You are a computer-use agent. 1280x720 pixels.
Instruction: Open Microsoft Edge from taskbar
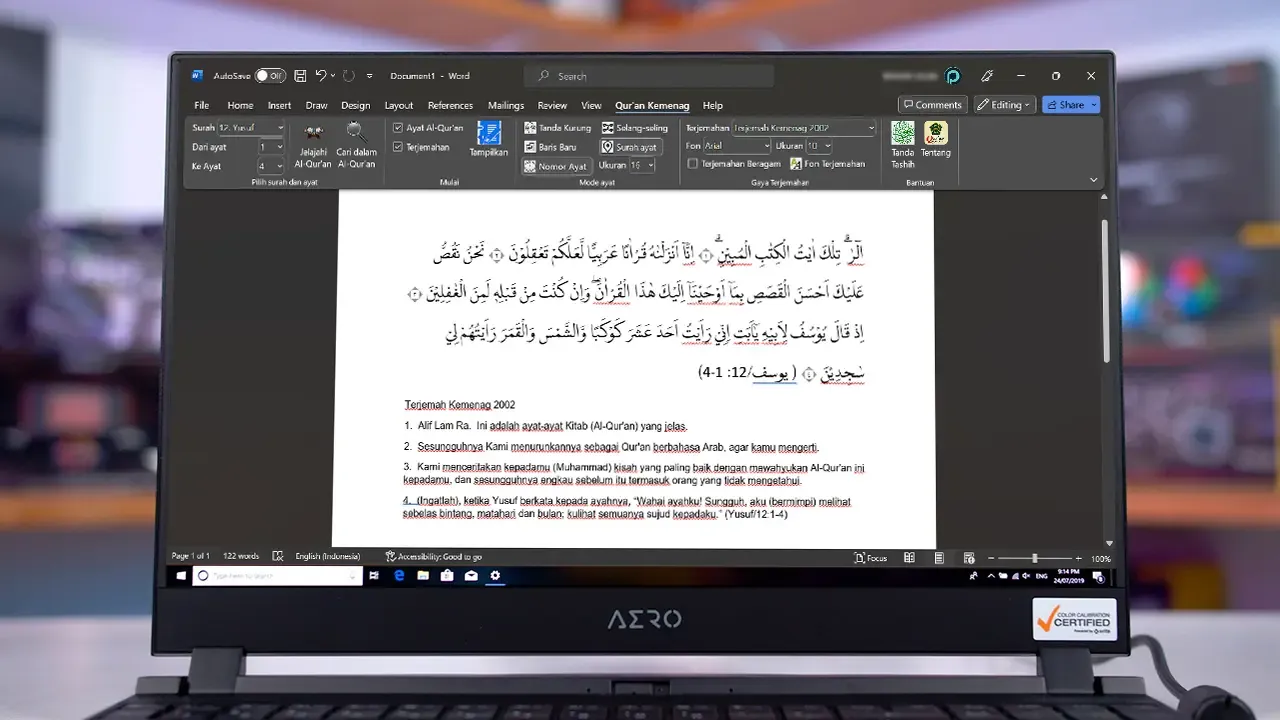[398, 576]
